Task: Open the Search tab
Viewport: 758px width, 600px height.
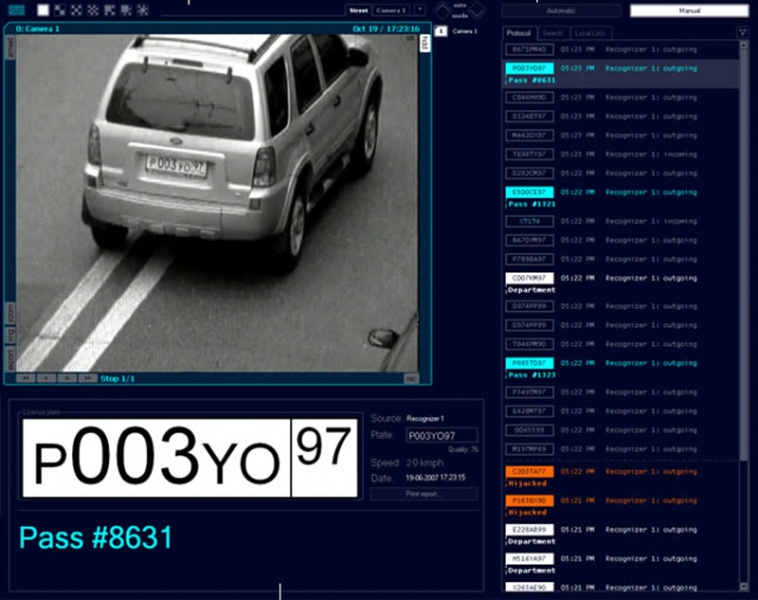Action: pos(552,33)
